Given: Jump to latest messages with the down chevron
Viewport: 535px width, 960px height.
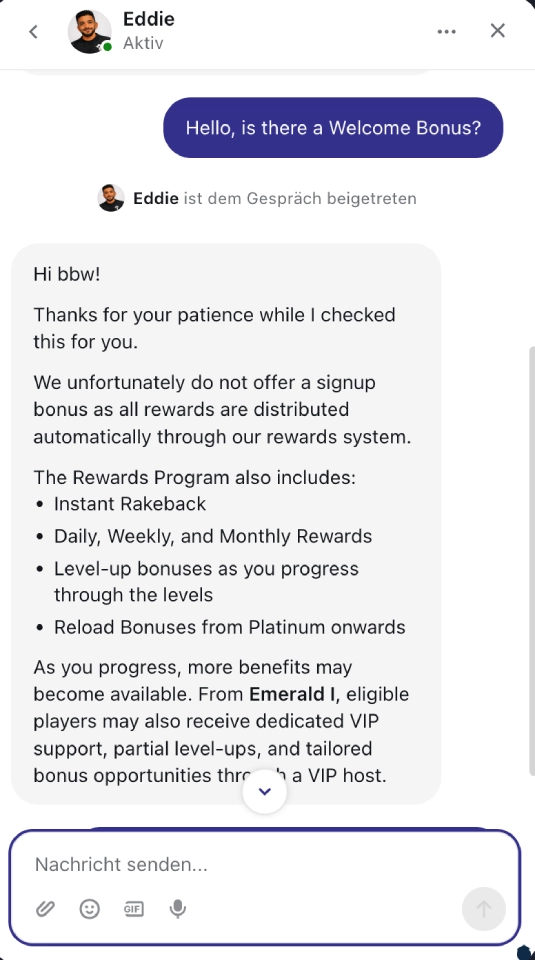Looking at the screenshot, I should pos(264,792).
